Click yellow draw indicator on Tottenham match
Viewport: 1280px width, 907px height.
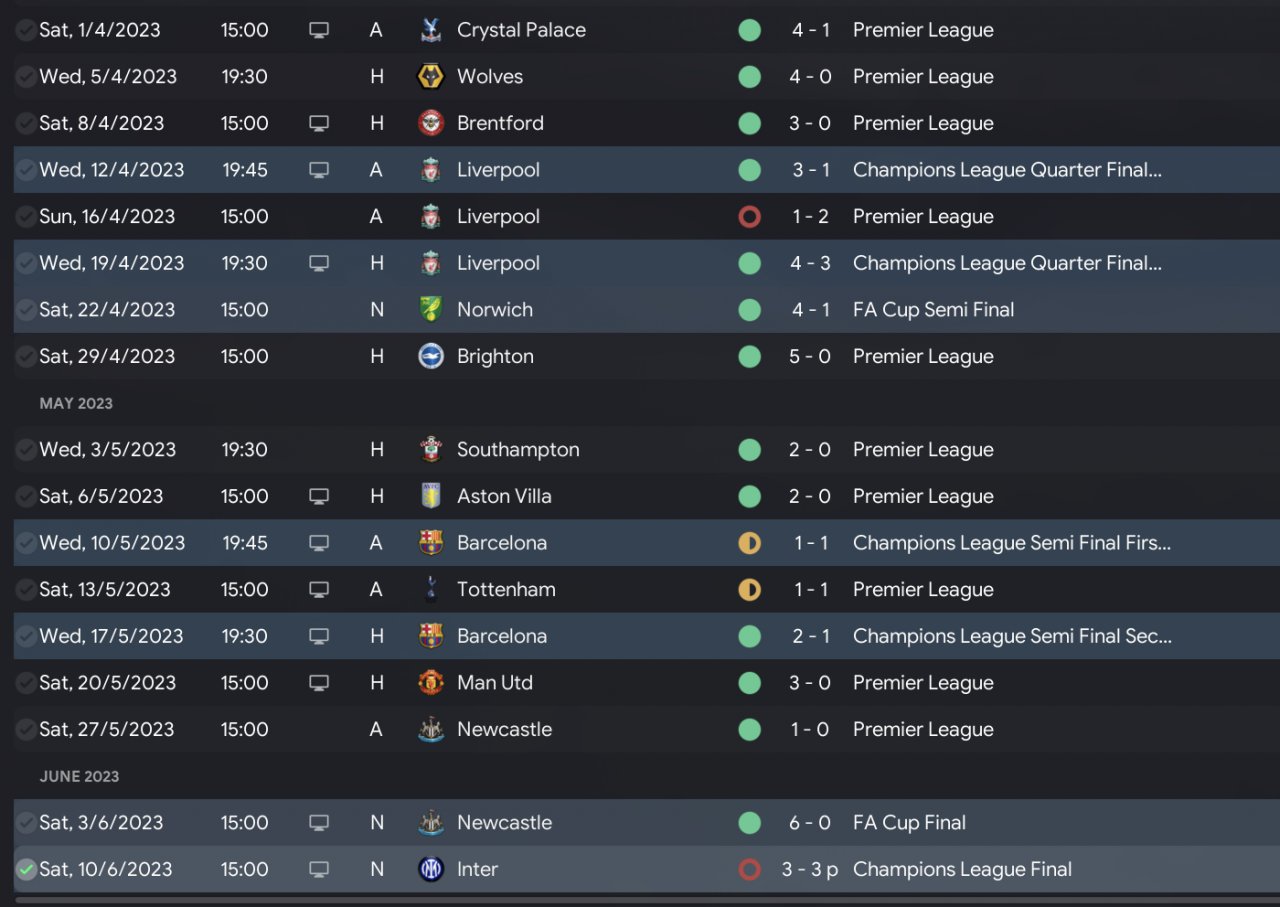pos(749,590)
